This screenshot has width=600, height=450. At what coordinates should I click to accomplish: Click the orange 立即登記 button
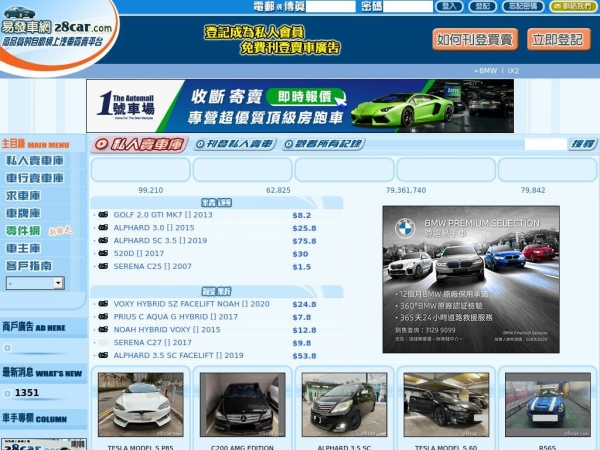[x=559, y=39]
